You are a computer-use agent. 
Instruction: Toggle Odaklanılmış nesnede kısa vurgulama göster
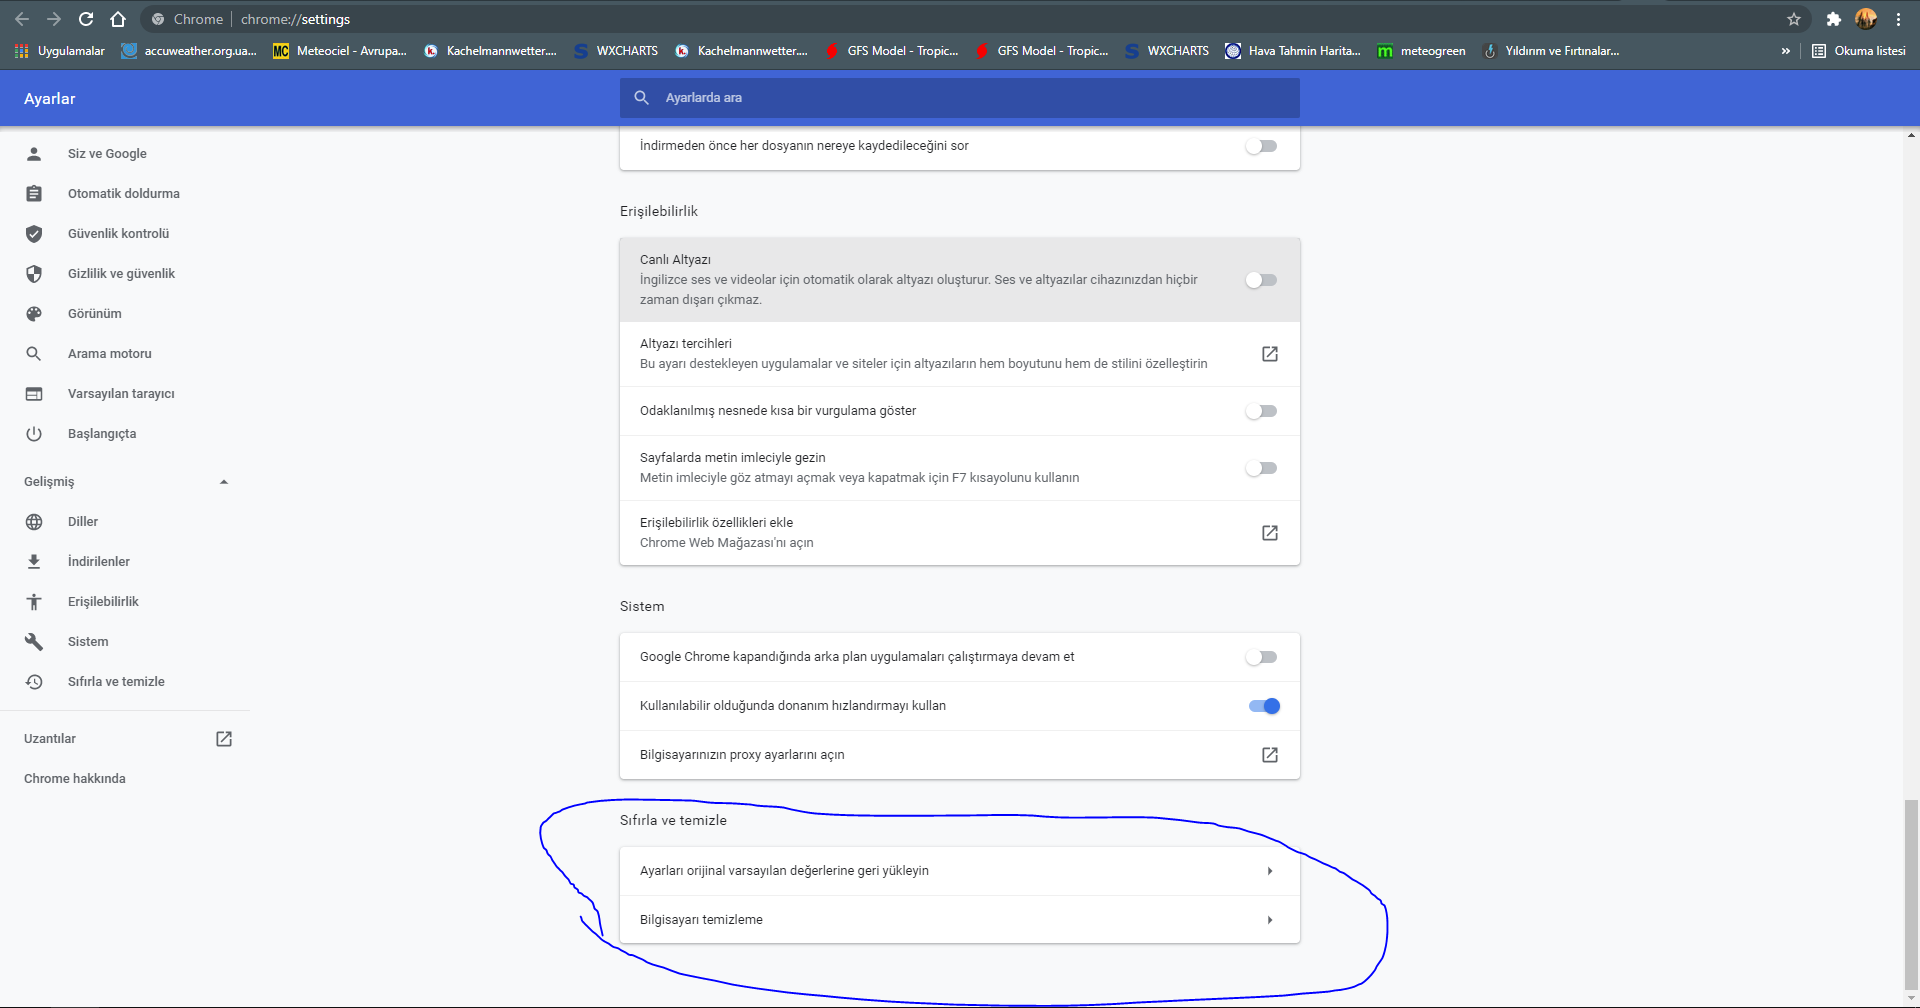pos(1262,411)
